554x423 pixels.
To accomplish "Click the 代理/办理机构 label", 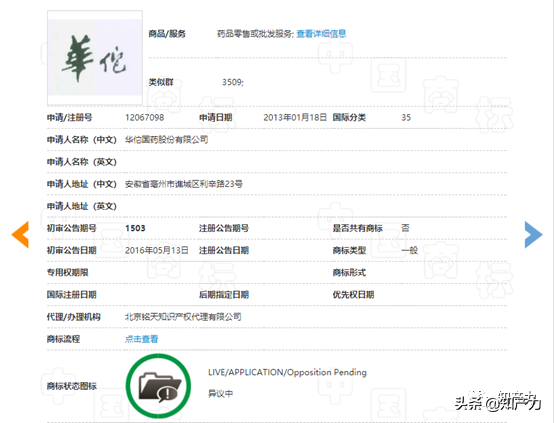I will click(74, 317).
